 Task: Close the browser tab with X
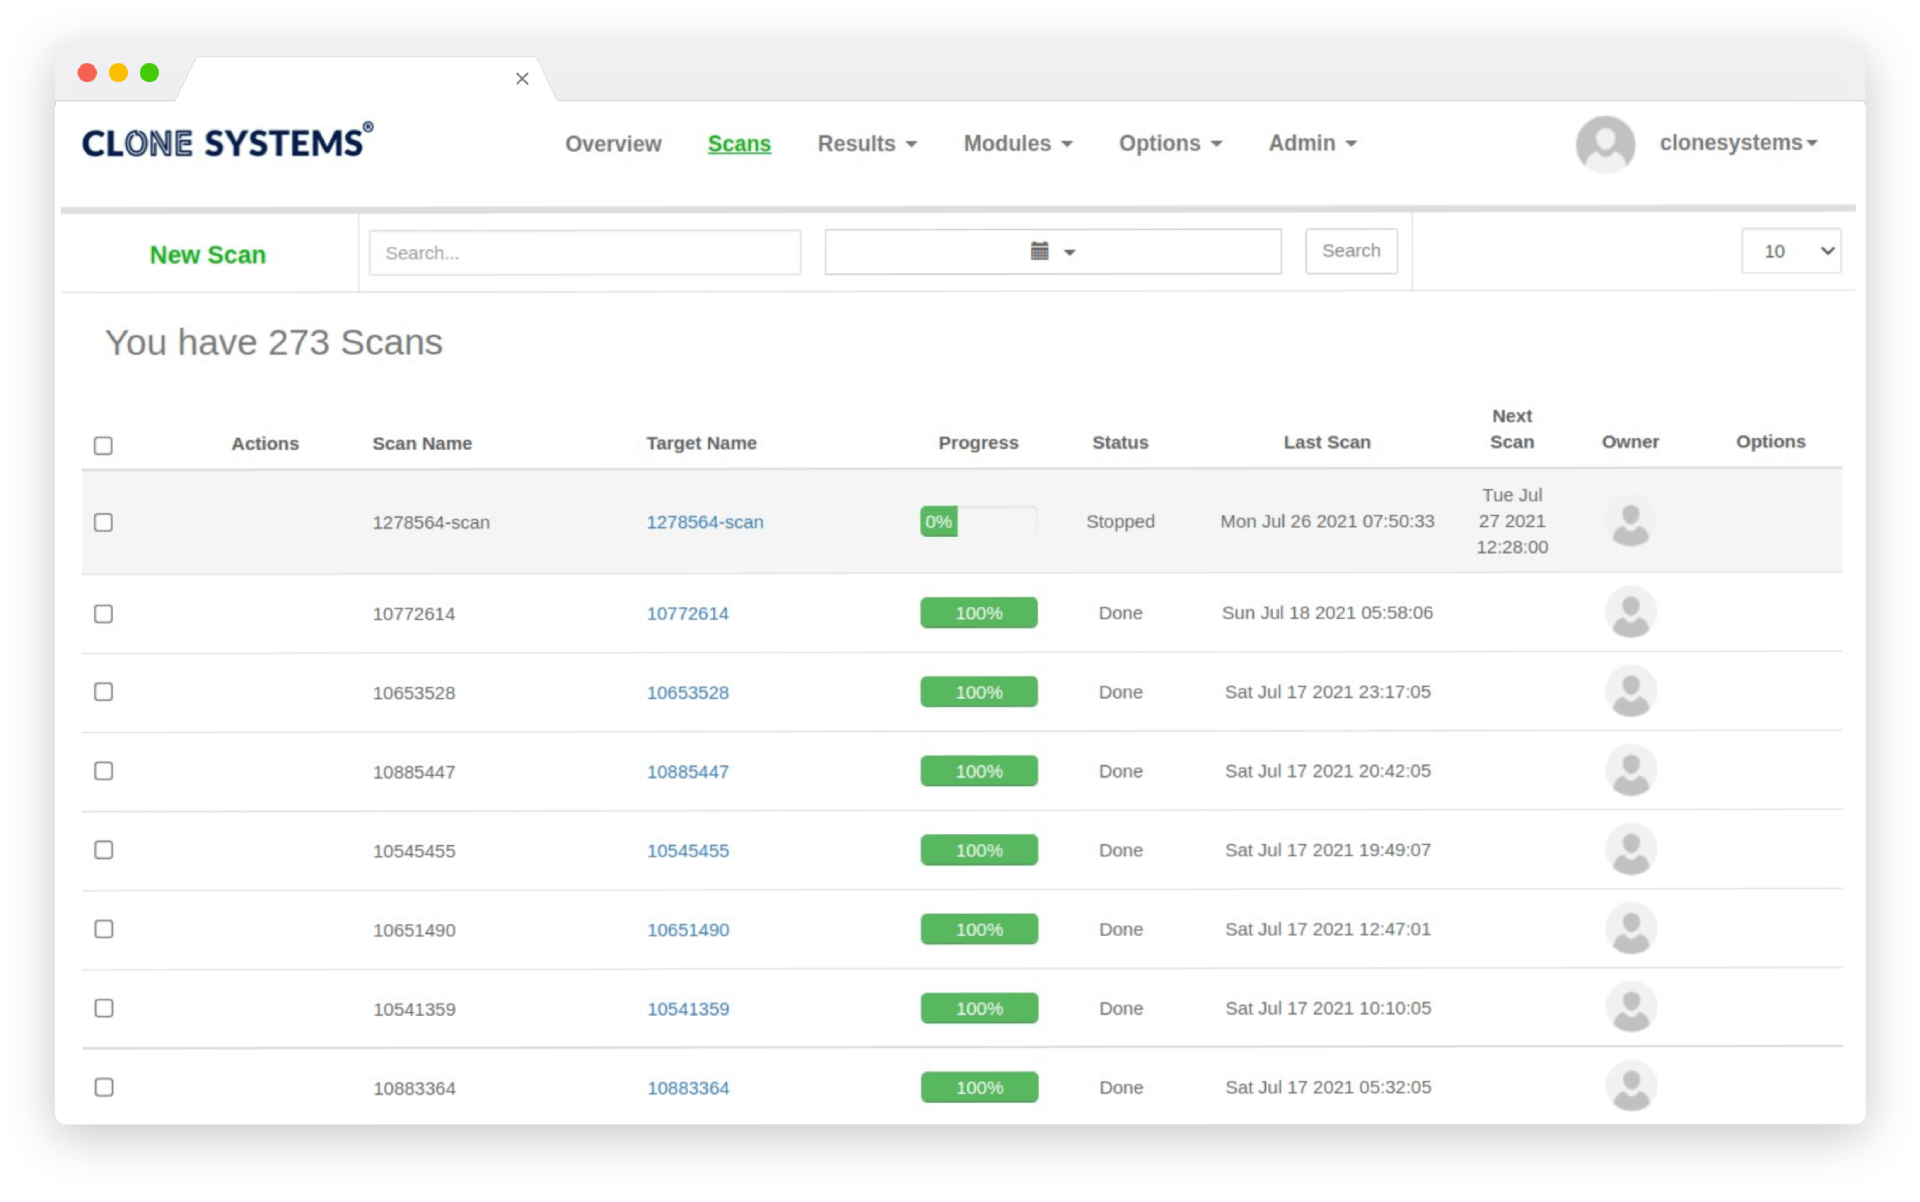point(522,79)
